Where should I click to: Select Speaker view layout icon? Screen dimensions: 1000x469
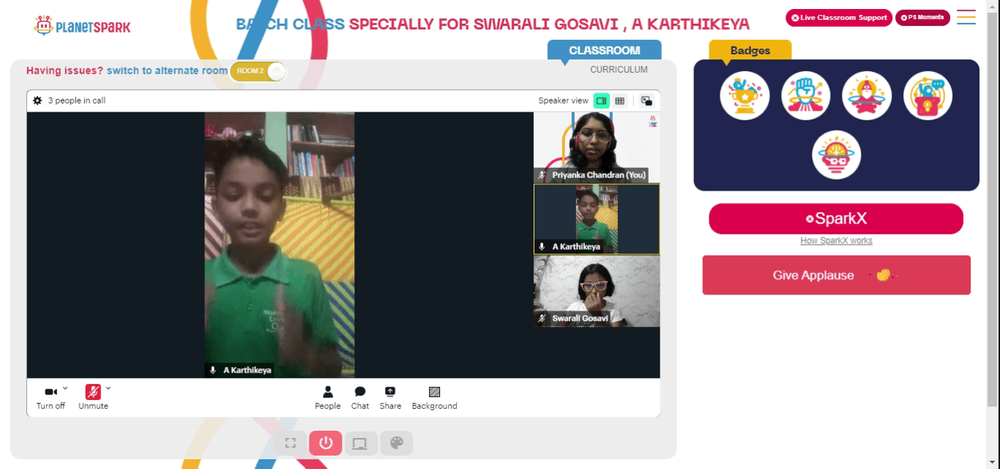point(601,101)
